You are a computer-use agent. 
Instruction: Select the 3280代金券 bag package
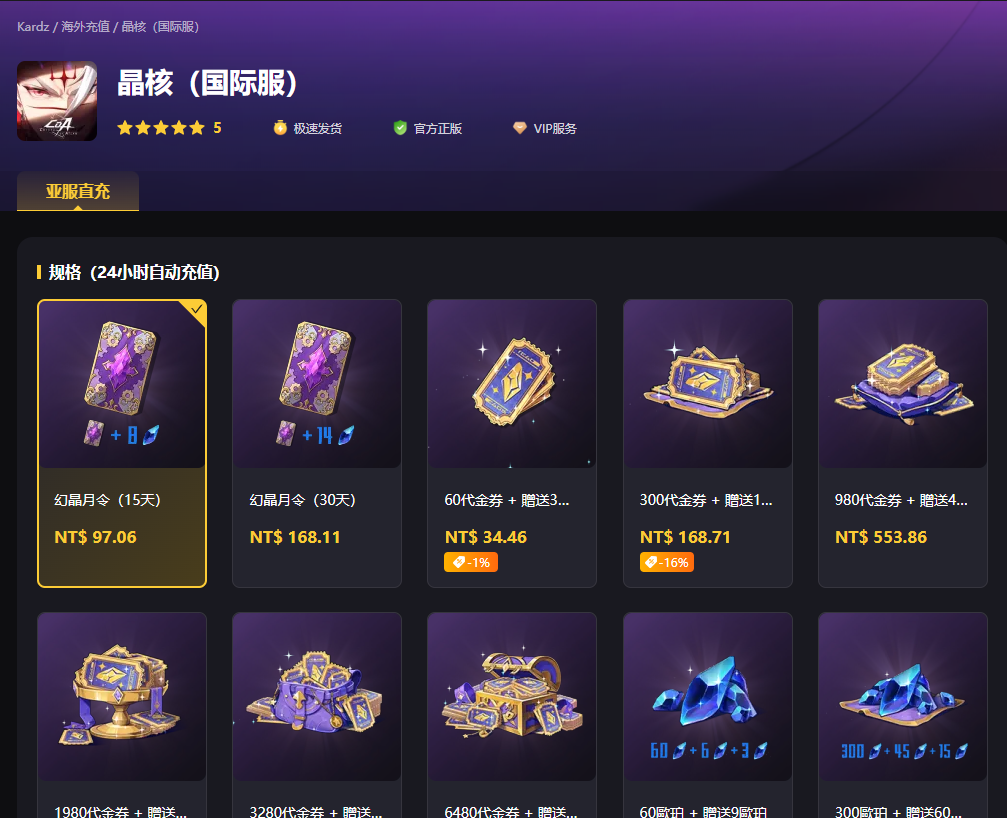pyautogui.click(x=317, y=715)
